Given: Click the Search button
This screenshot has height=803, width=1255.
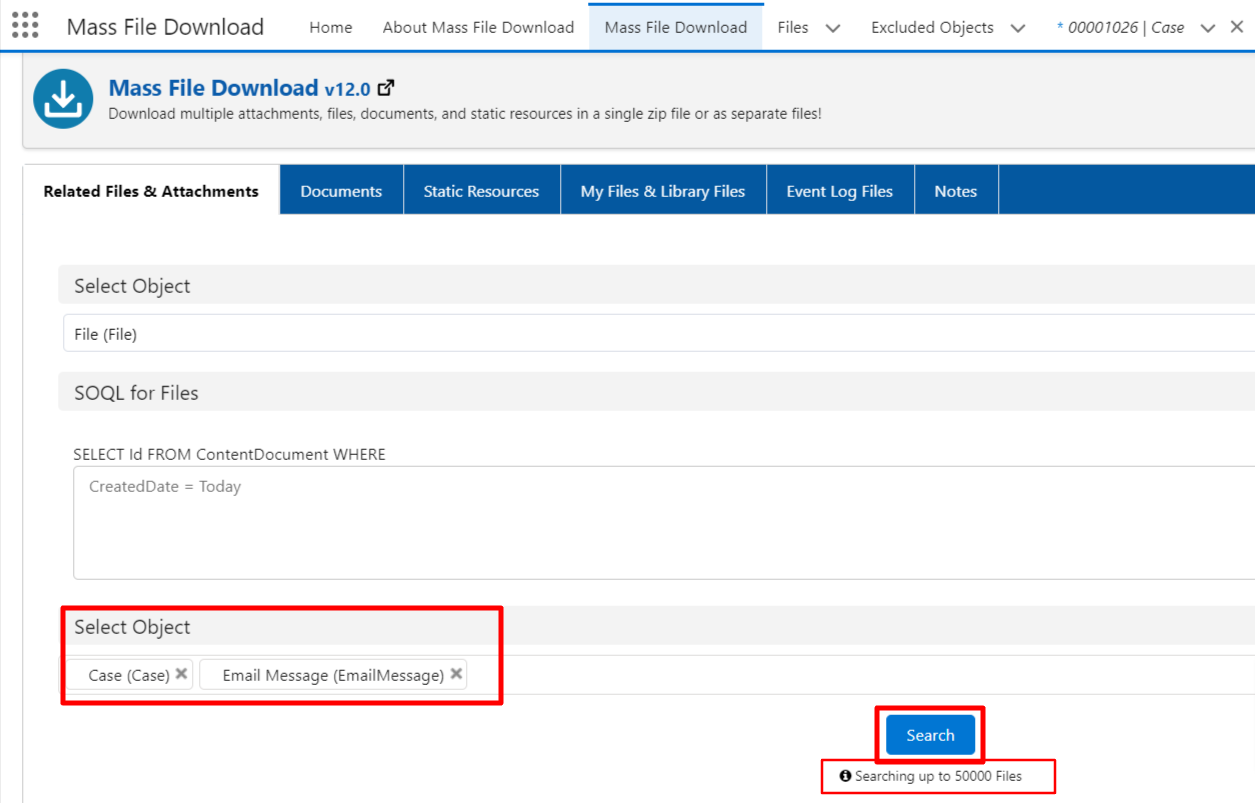Looking at the screenshot, I should (930, 735).
